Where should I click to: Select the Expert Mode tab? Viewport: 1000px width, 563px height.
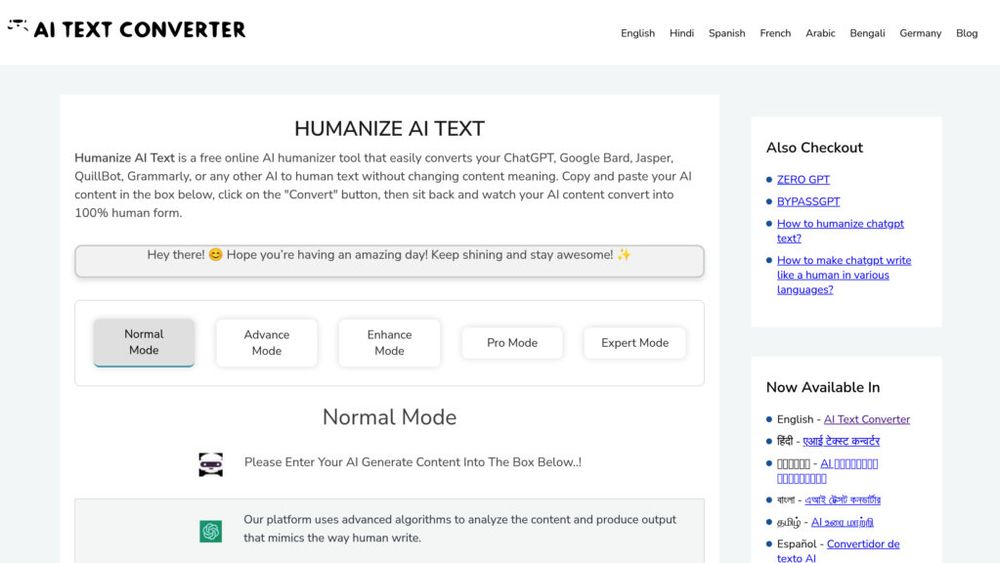point(635,342)
